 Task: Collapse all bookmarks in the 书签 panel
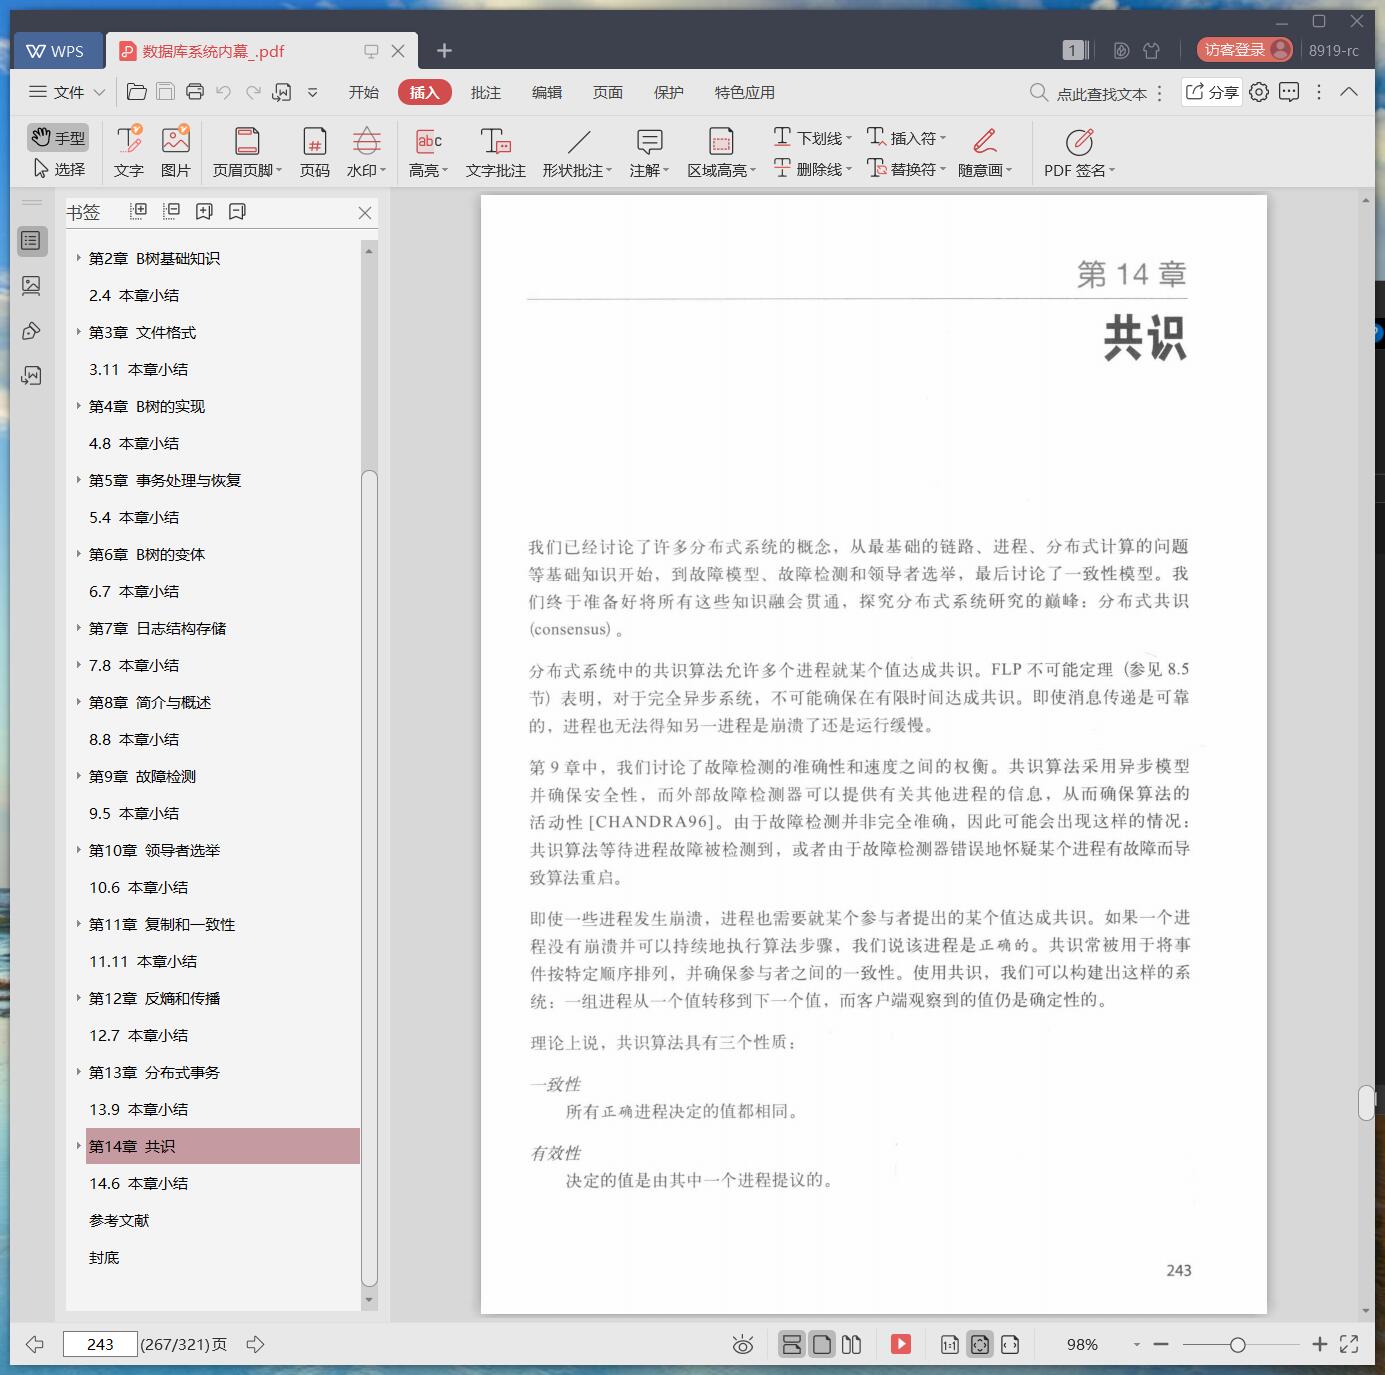[x=172, y=211]
